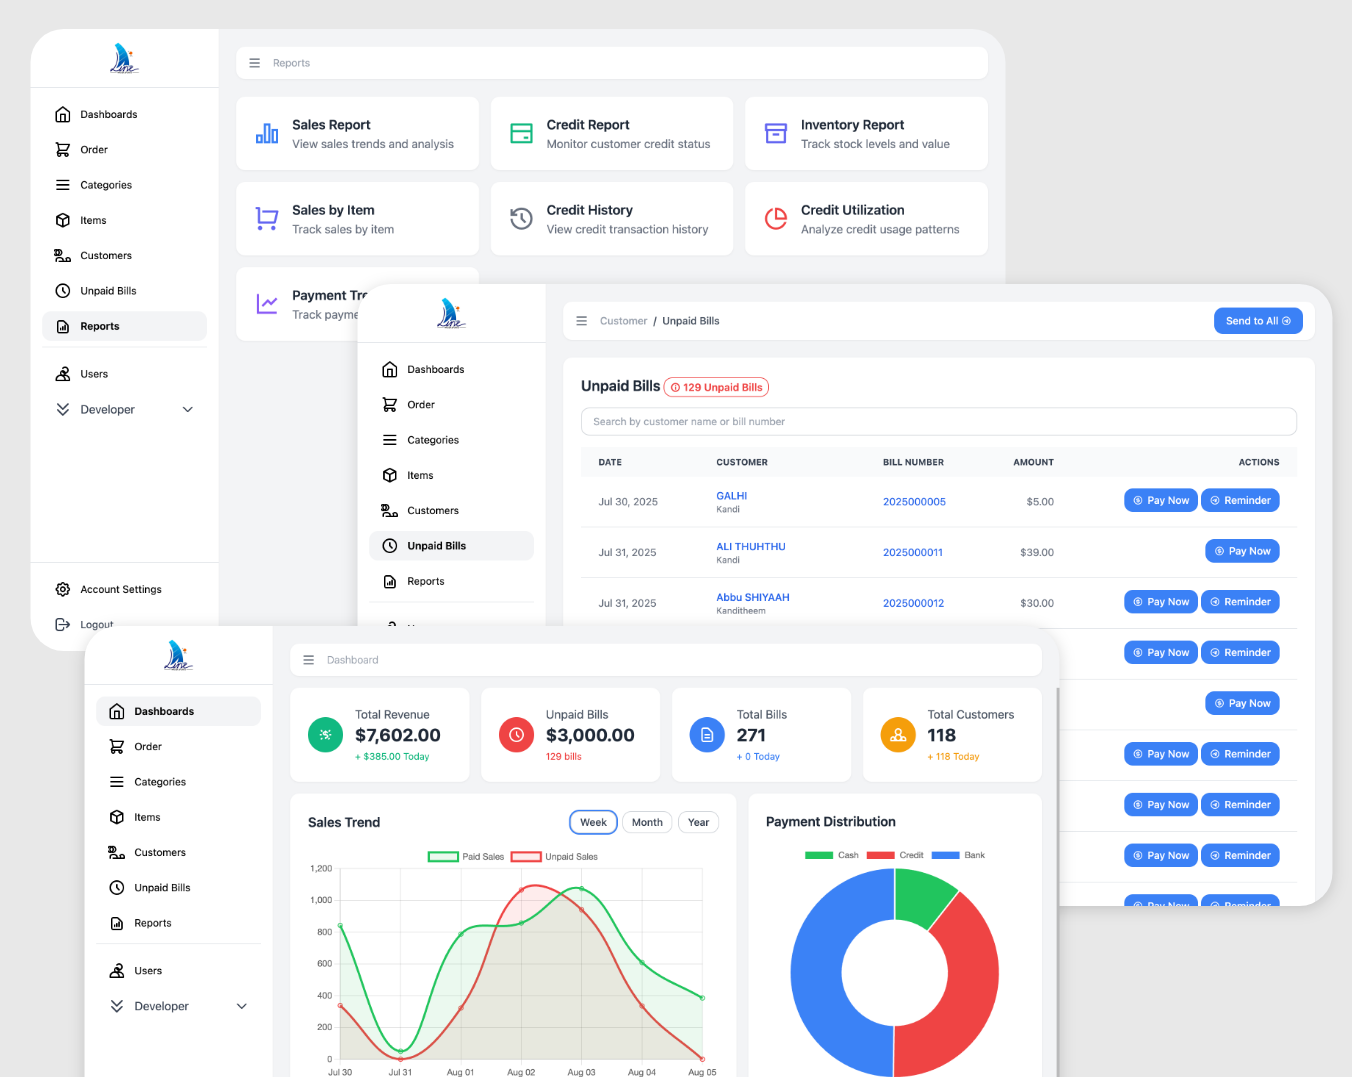
Task: Select the Week range on Sales Trend
Action: click(593, 822)
